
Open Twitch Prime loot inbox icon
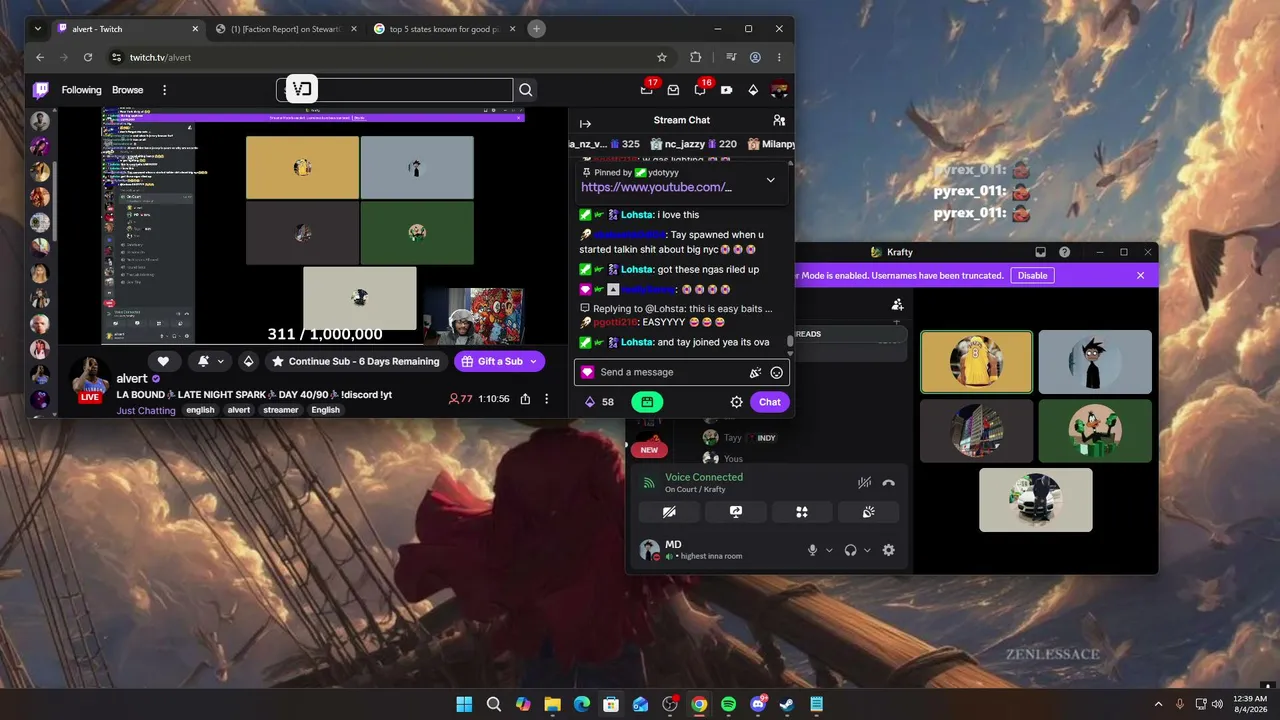(647, 90)
